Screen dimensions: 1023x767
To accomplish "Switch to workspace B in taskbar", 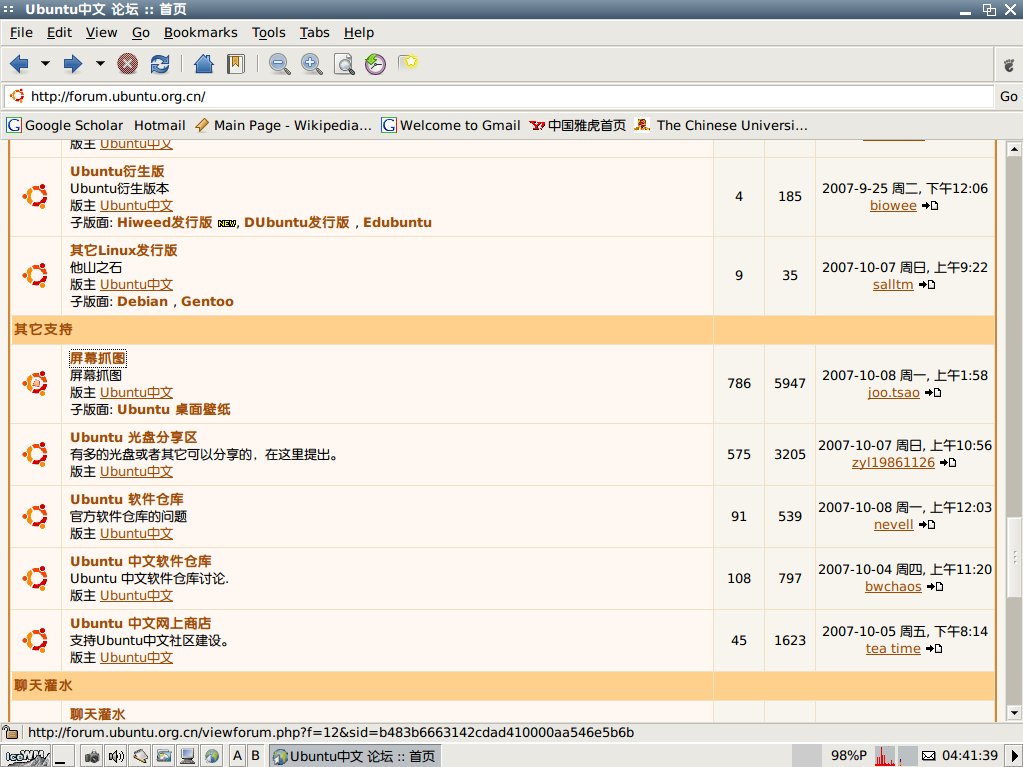I will (x=256, y=757).
